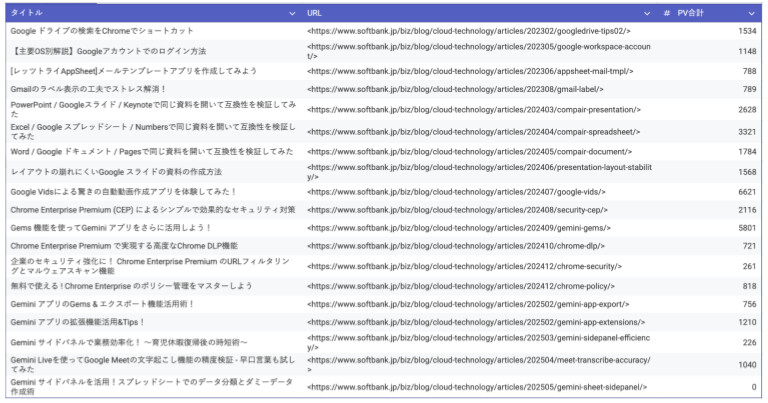Screen dimensions: 768x403
Task: Click the URL containing gemini-sidepanel-efficiency
Action: point(479,342)
